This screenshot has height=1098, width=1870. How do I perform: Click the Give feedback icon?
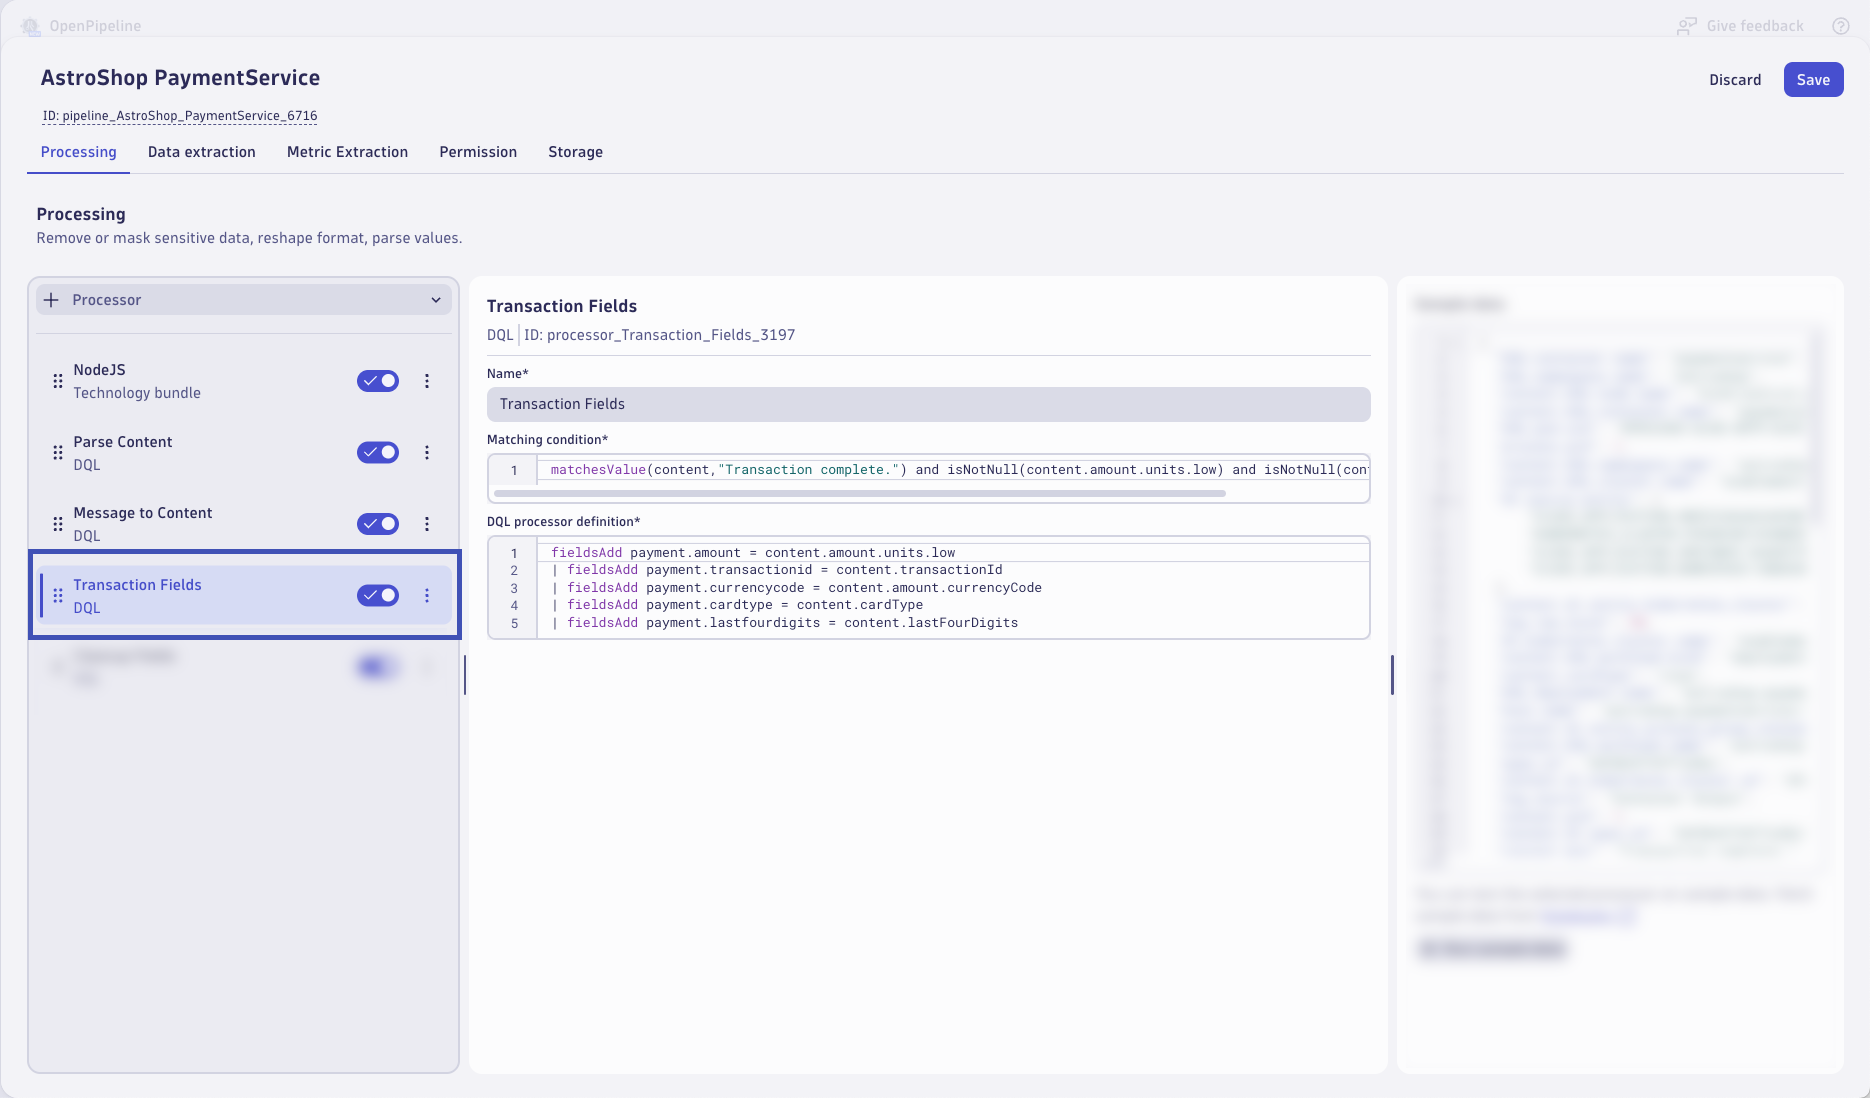[x=1687, y=26]
